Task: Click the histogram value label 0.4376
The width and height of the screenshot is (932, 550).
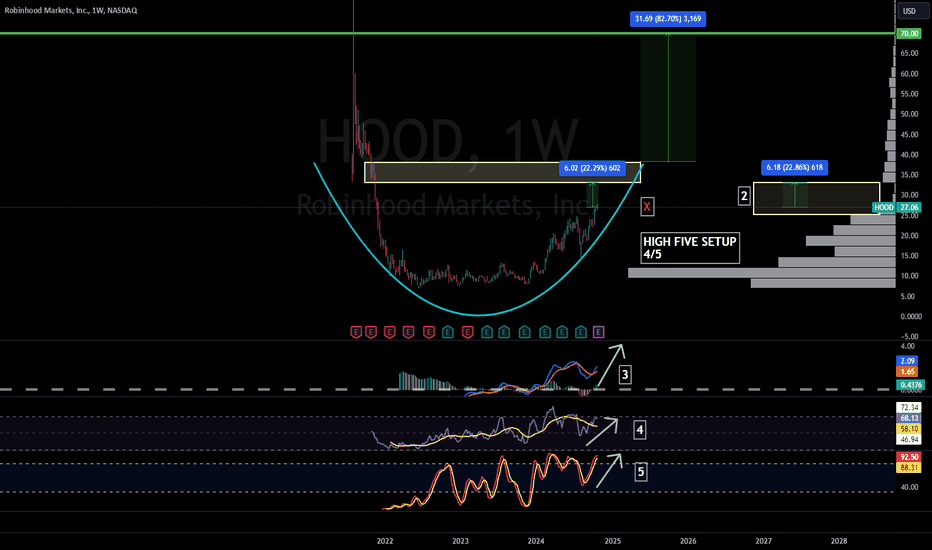Action: click(909, 385)
